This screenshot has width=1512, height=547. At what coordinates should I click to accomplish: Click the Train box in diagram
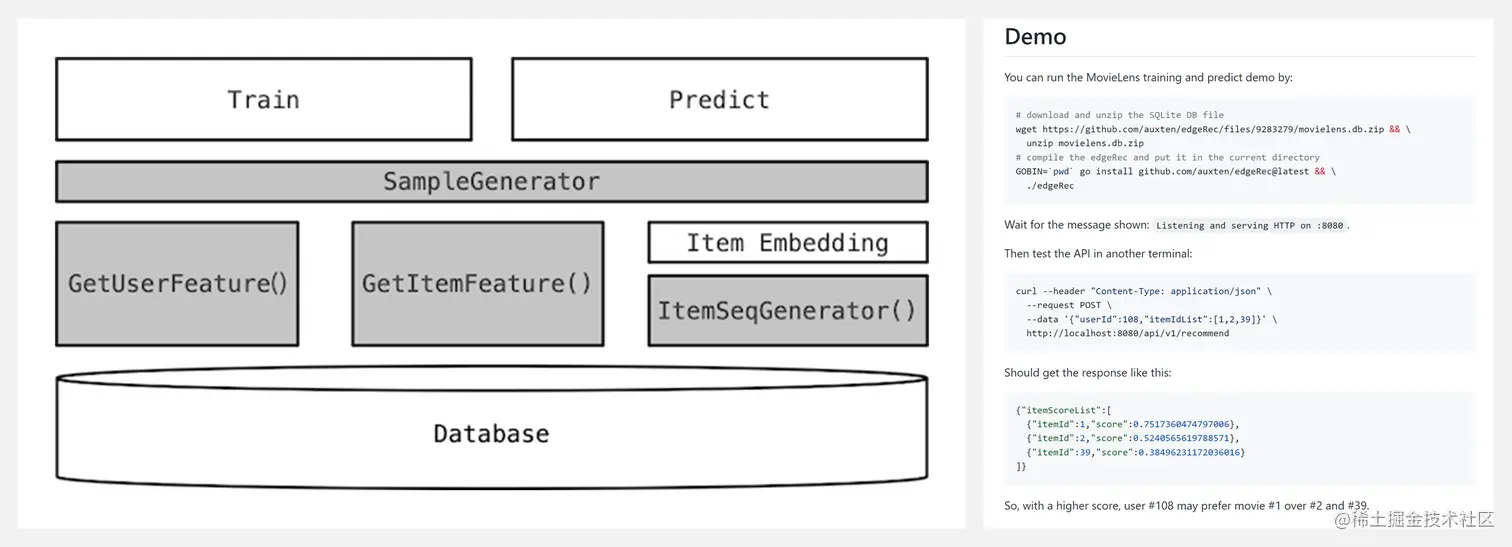pos(263,99)
